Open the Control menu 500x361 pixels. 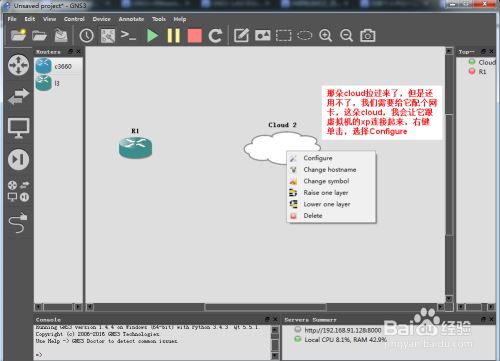coord(74,19)
